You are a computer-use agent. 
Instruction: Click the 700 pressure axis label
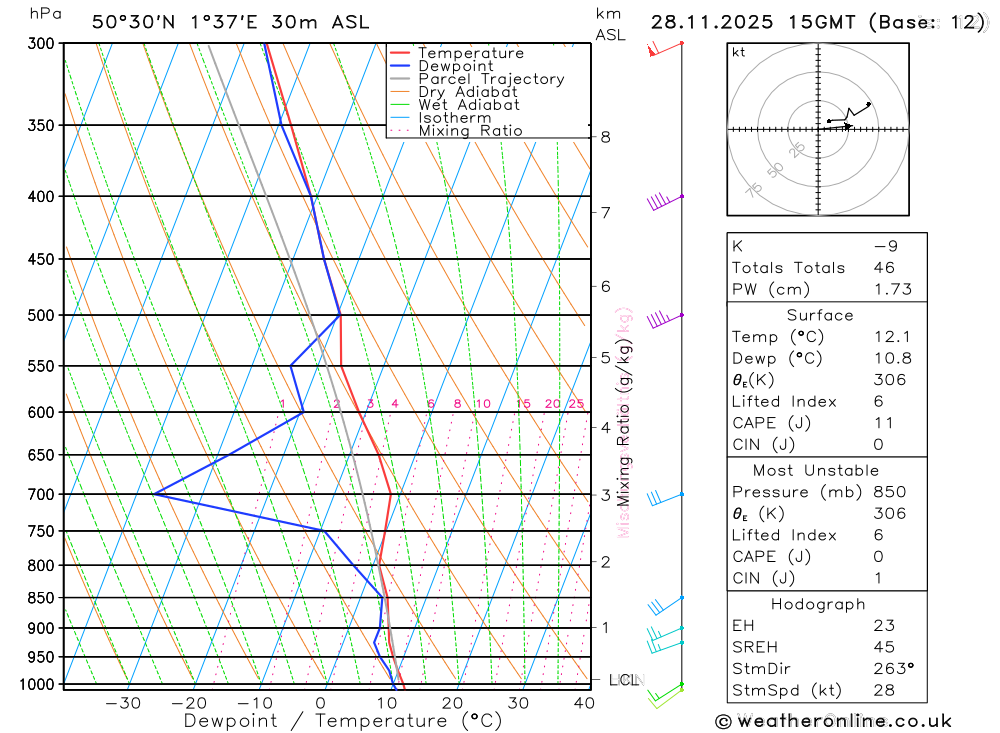[41, 494]
